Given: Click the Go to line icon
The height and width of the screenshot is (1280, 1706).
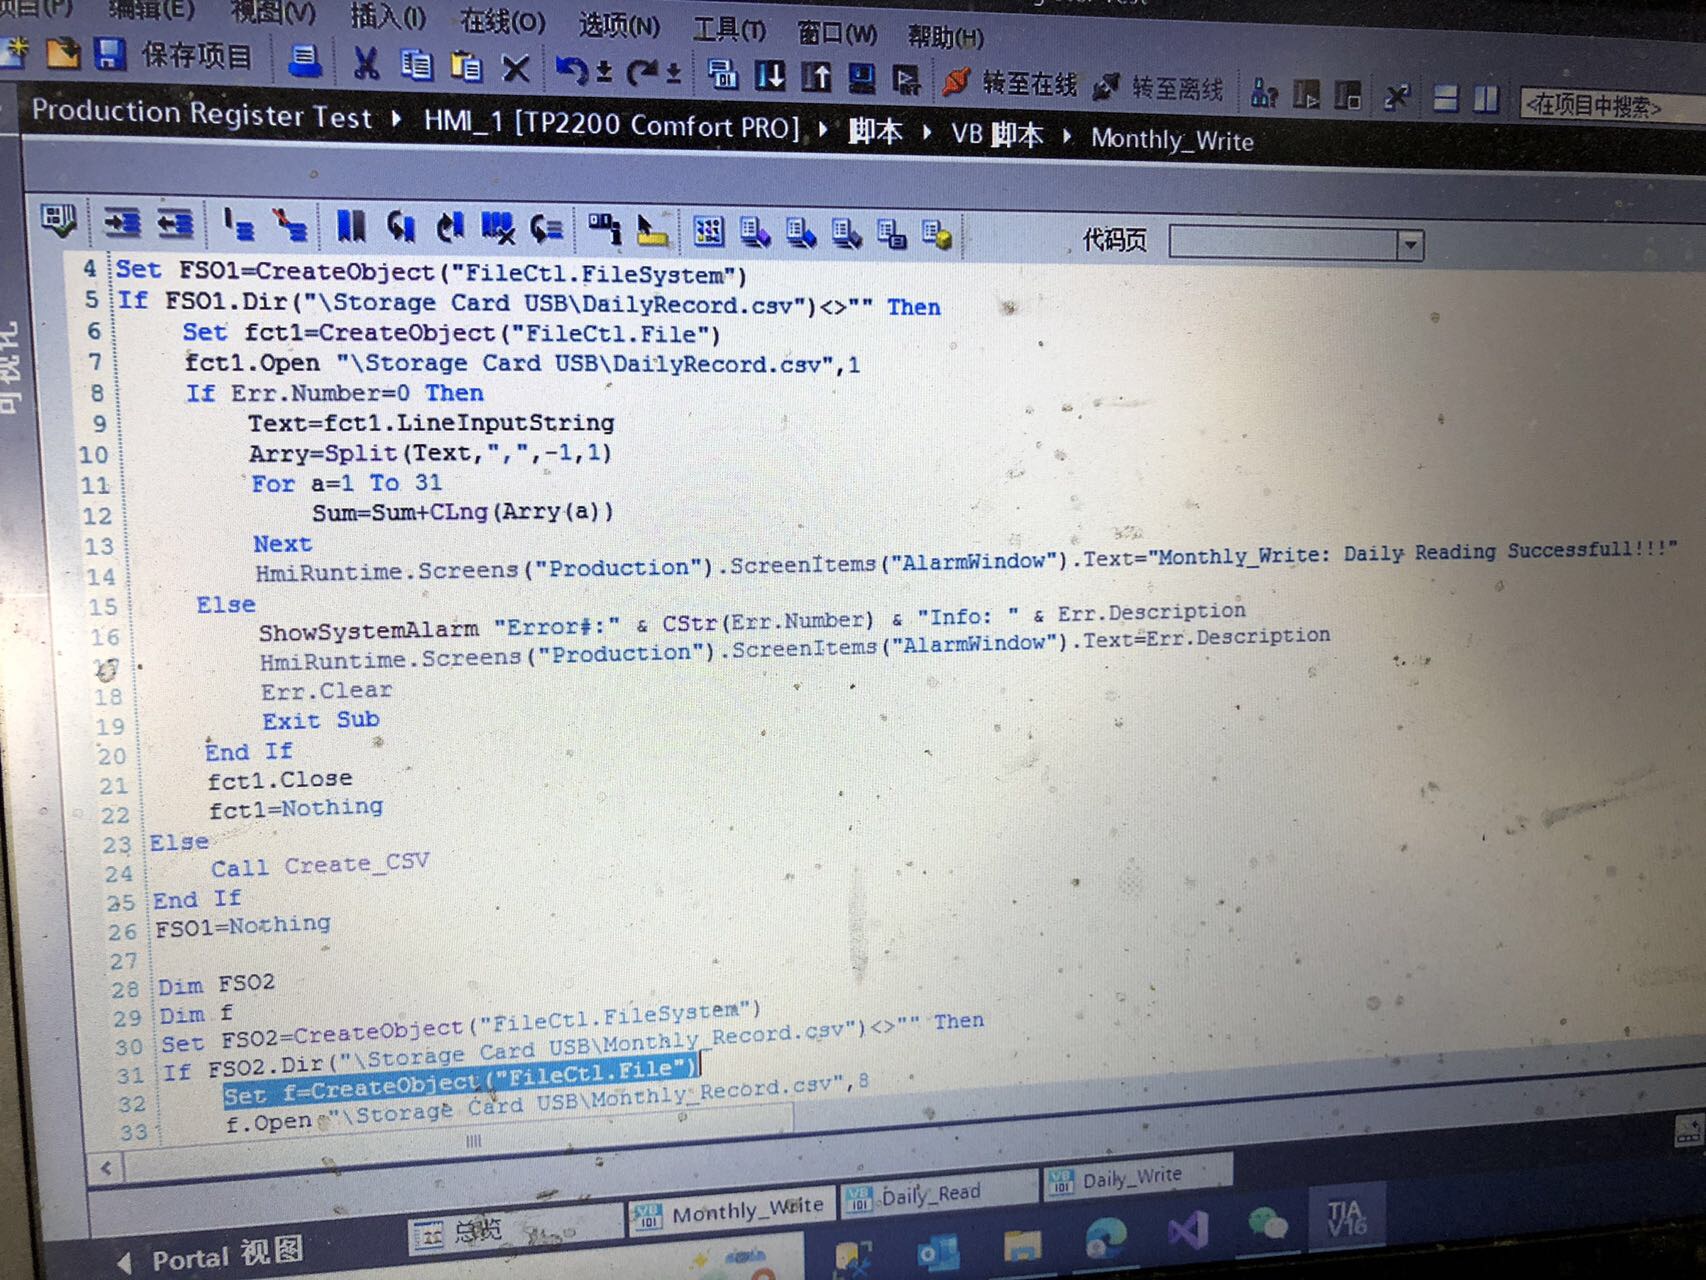Looking at the screenshot, I should [546, 230].
